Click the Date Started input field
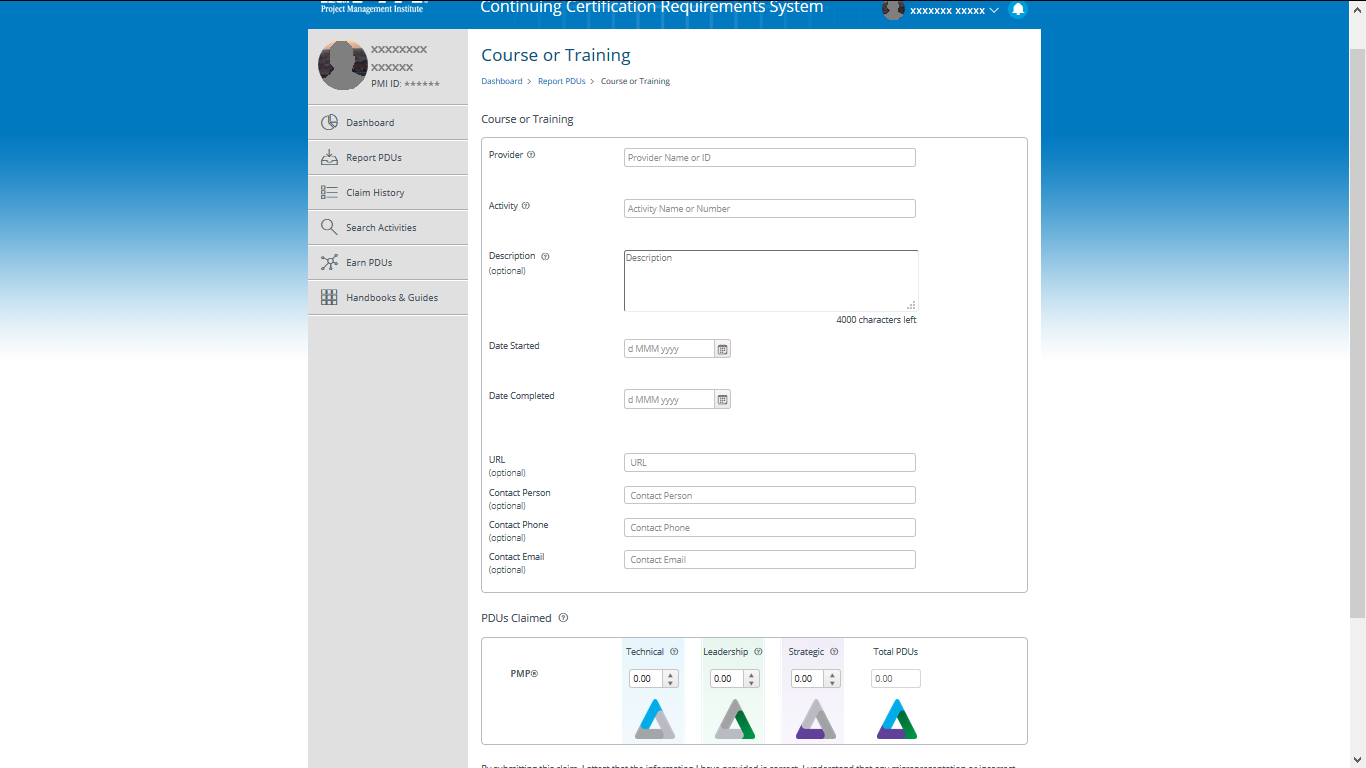Screen dimensions: 1366x768 pyautogui.click(x=669, y=349)
